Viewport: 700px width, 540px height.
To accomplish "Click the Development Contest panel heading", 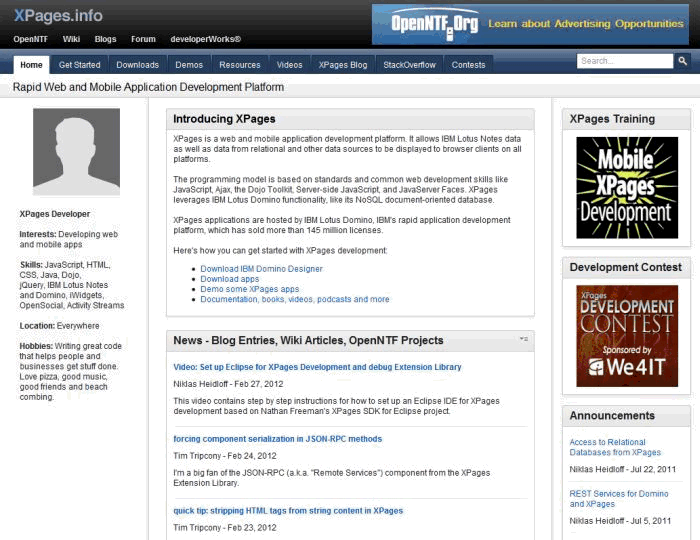I will (x=625, y=267).
